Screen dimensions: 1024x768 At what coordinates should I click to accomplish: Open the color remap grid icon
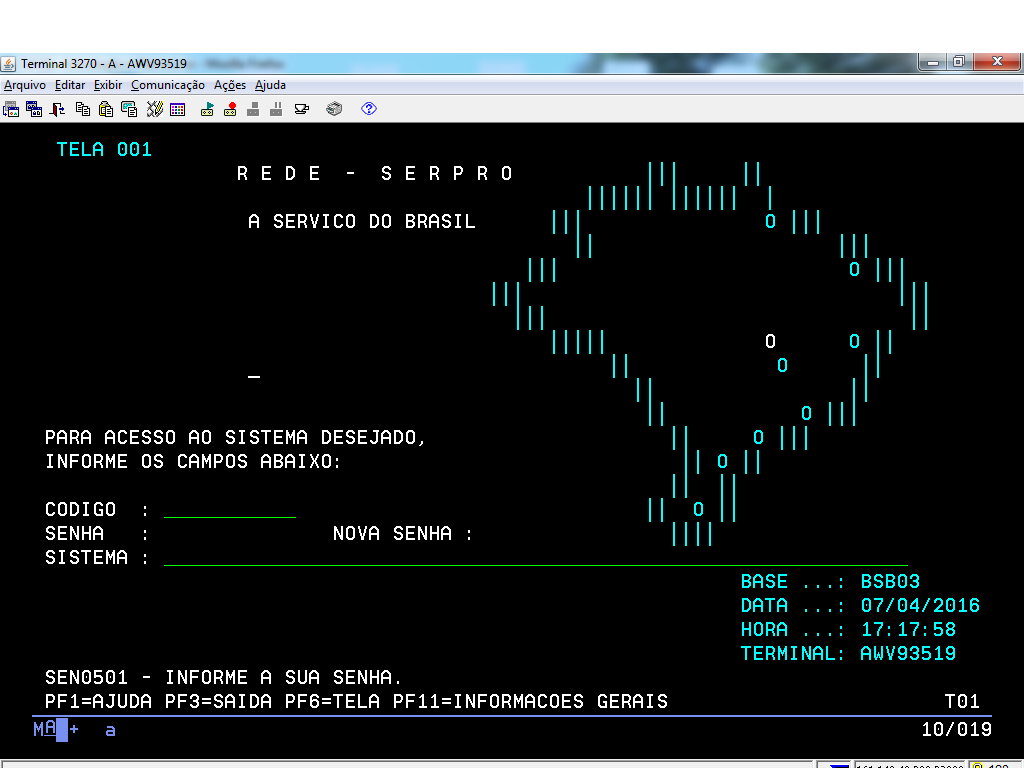tap(178, 109)
